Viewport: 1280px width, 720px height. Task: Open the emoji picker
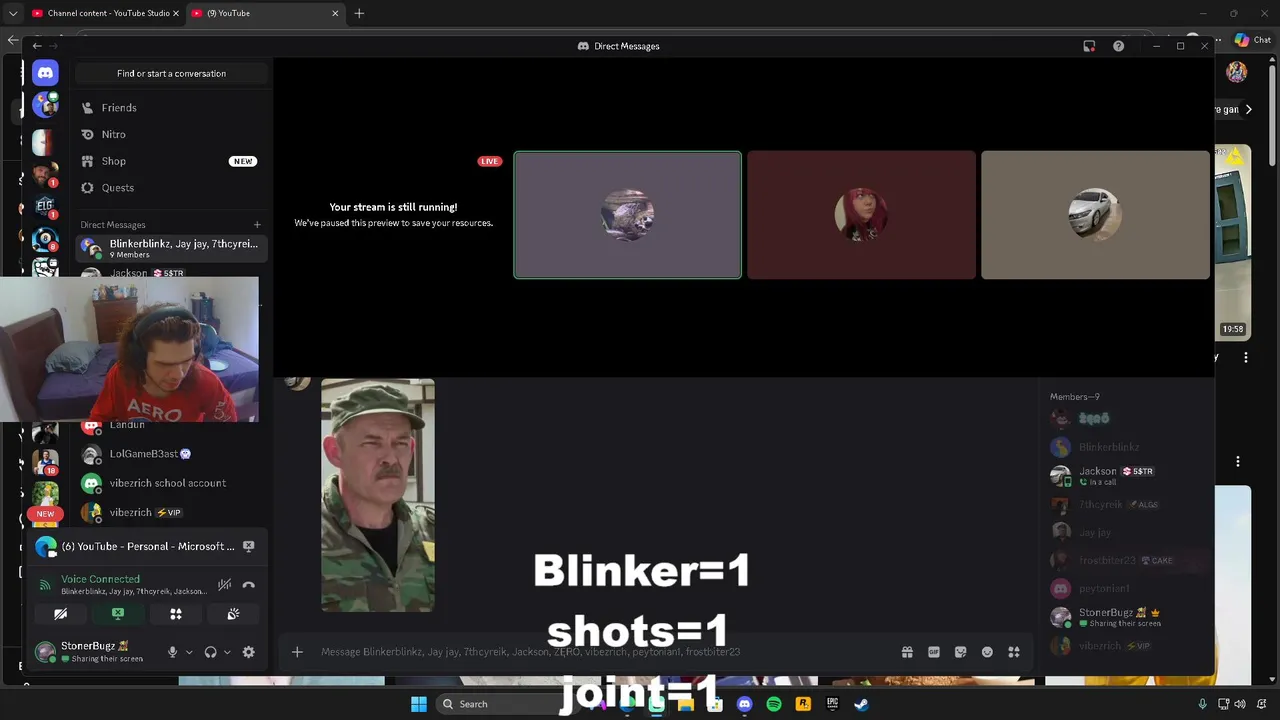tap(987, 652)
